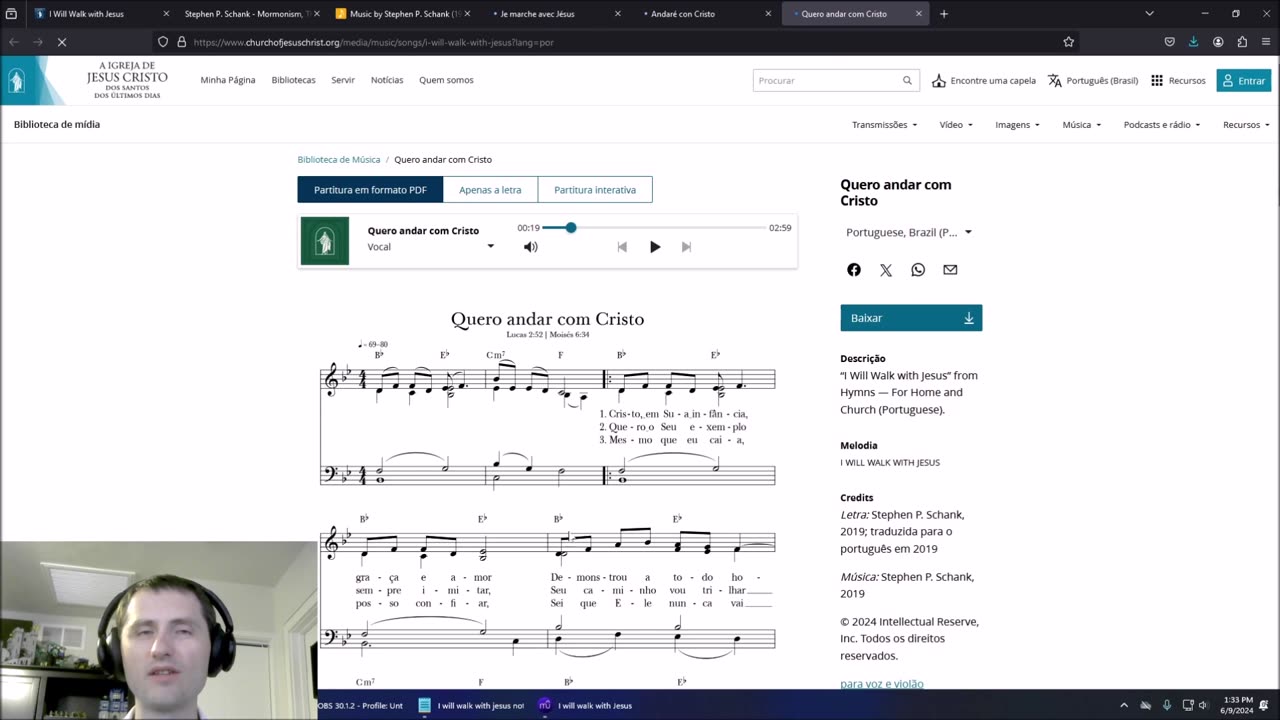Open Quem somos menu item

tap(446, 80)
